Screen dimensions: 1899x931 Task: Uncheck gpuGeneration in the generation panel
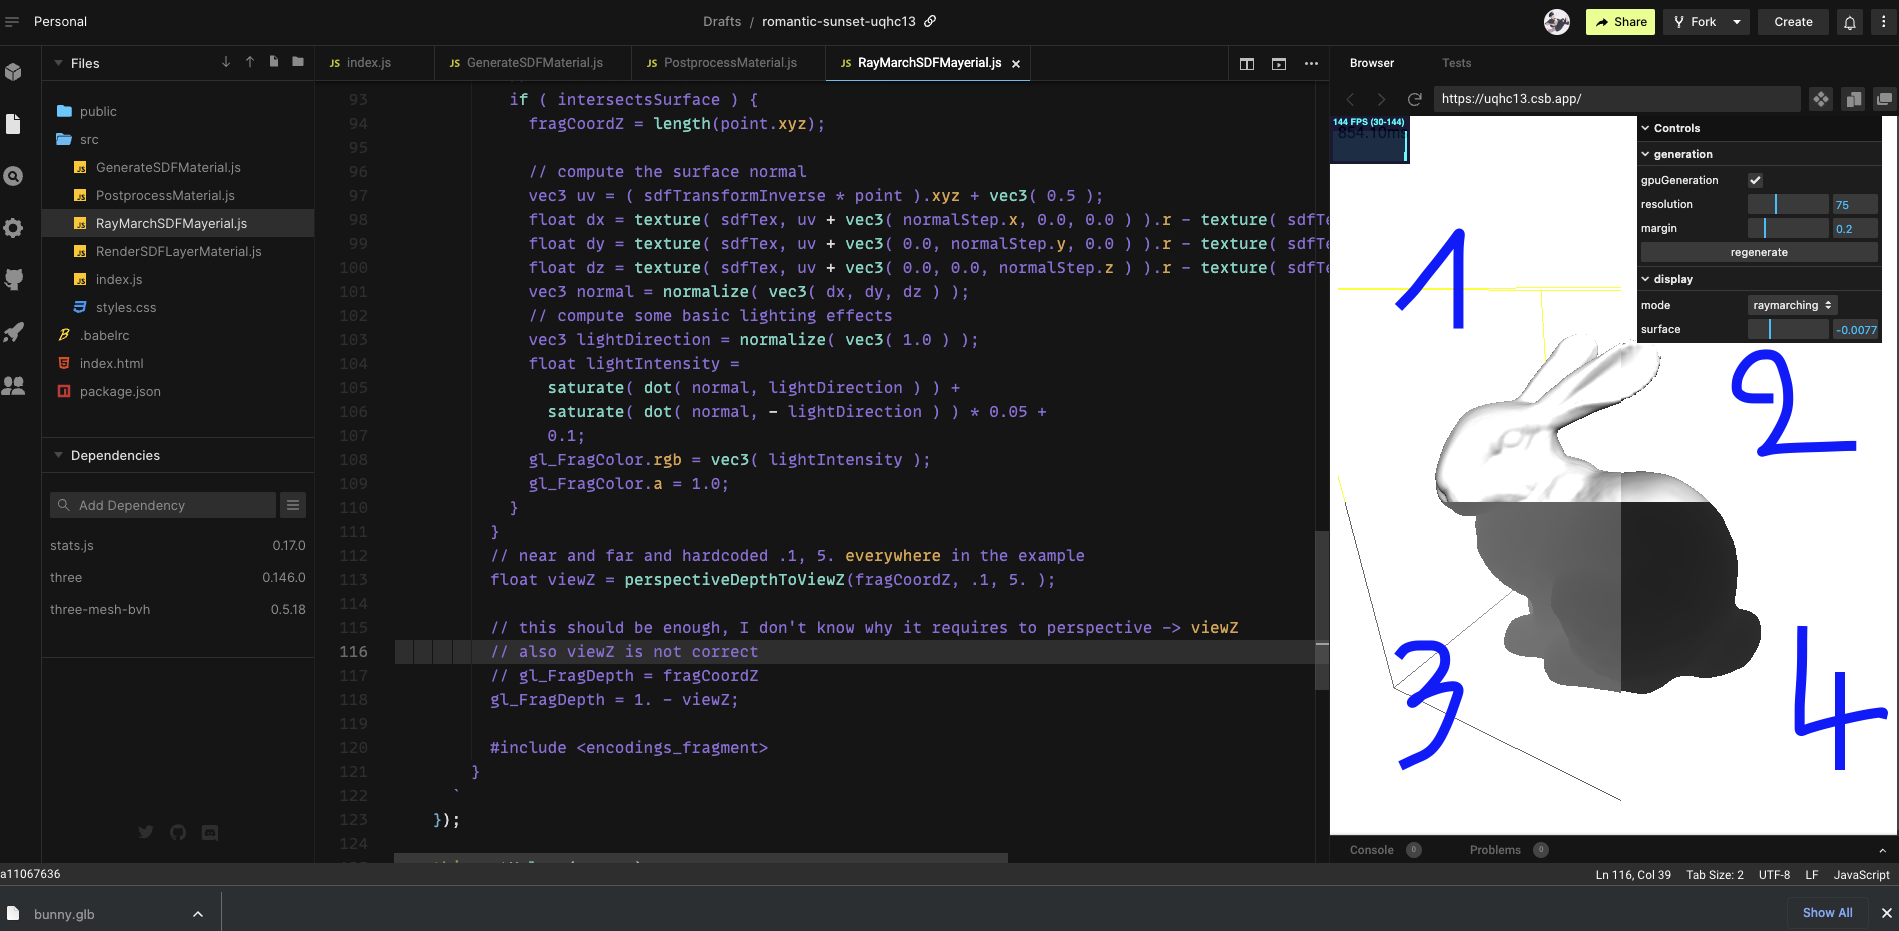pos(1755,180)
